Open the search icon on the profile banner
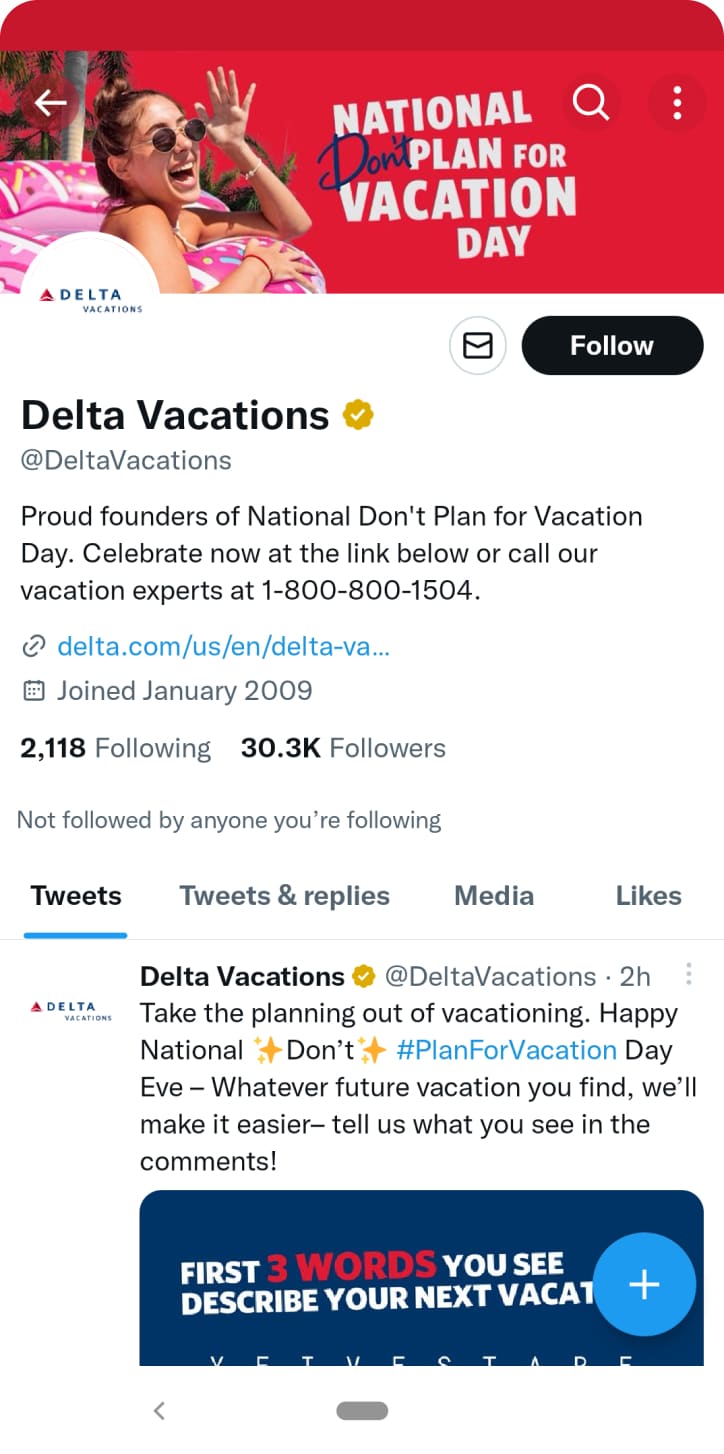Viewport: 724px width, 1454px height. [590, 103]
